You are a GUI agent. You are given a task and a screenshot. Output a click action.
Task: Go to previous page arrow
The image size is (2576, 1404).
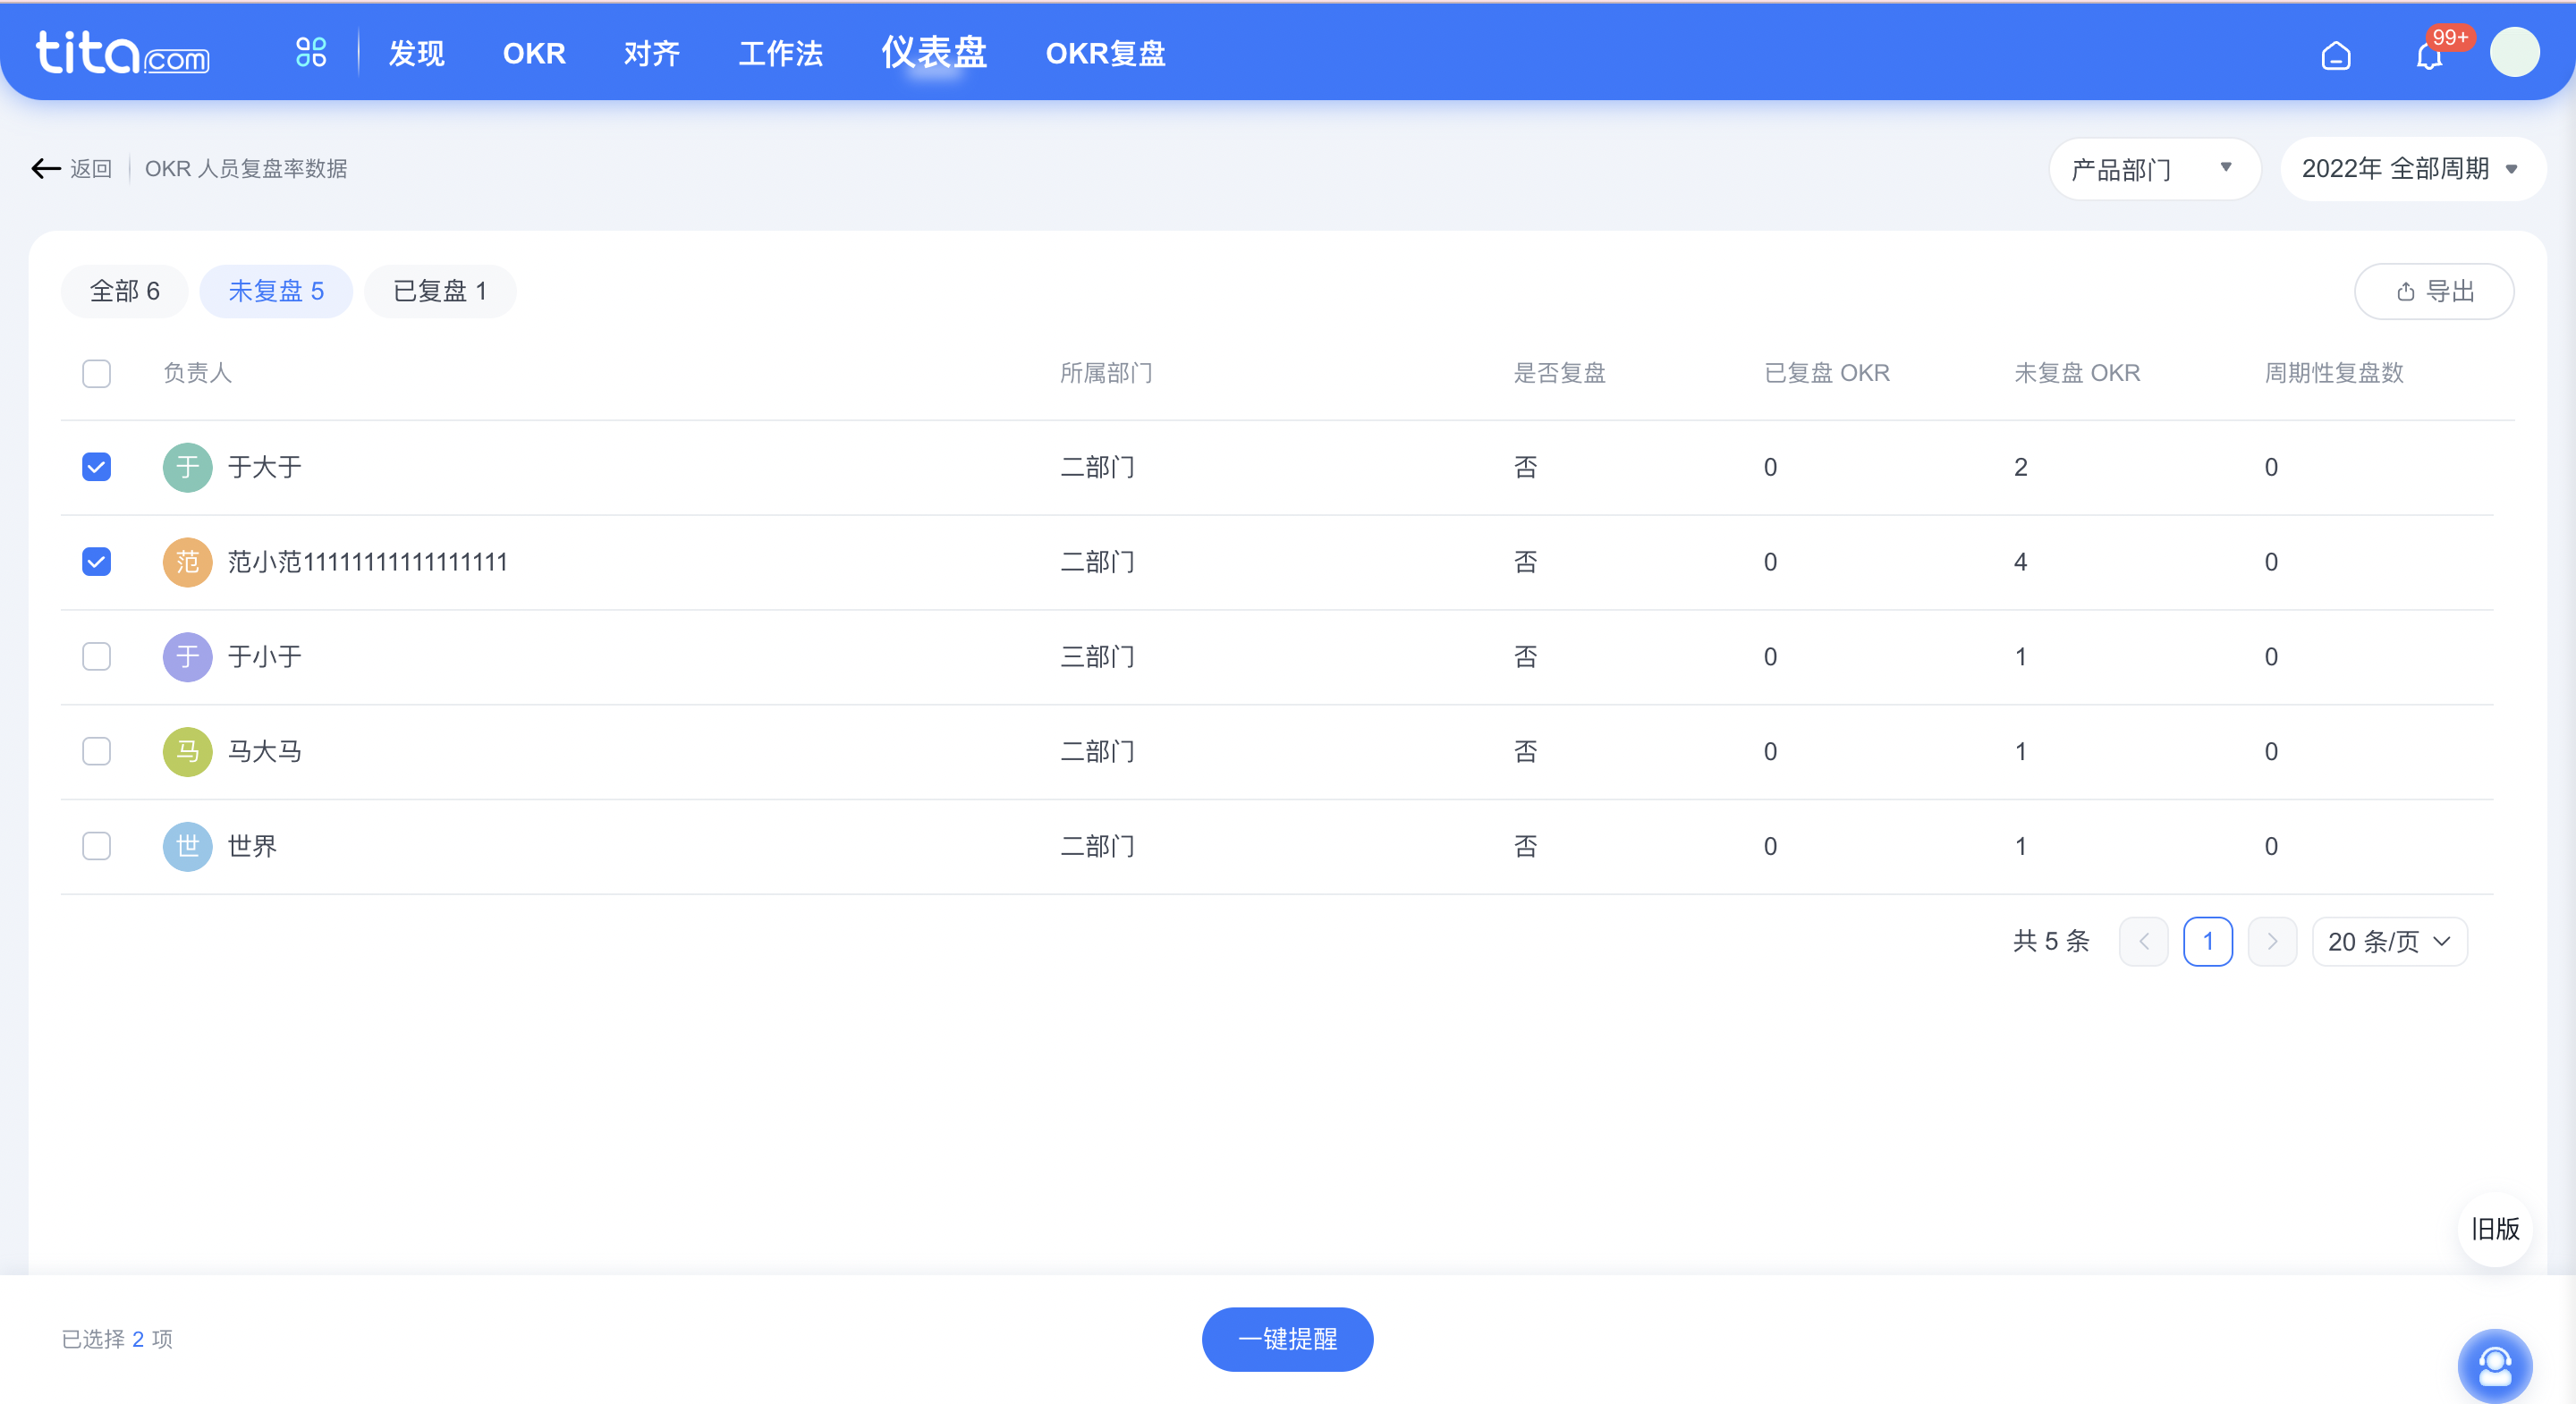pos(2143,941)
